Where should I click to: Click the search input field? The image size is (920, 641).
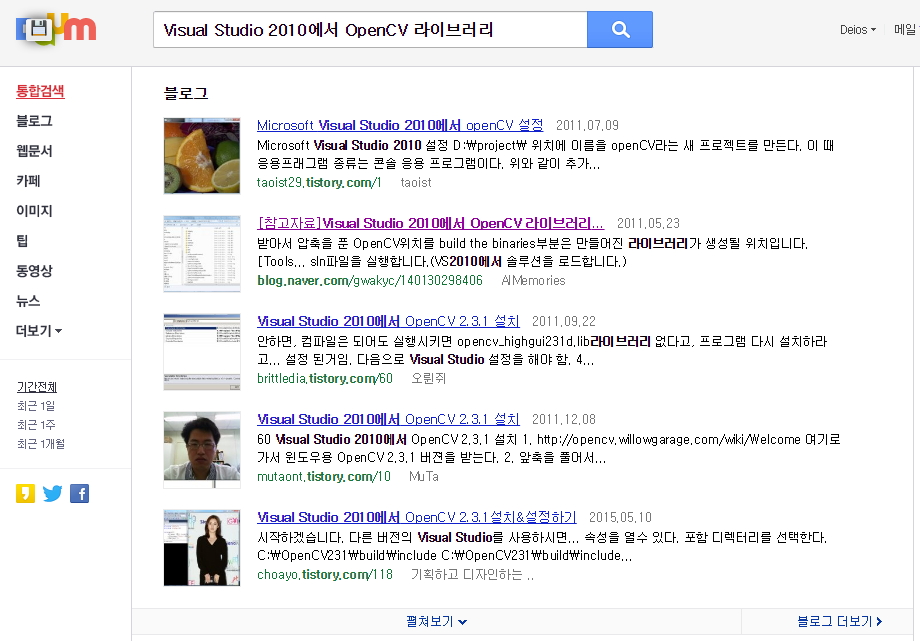pos(370,29)
